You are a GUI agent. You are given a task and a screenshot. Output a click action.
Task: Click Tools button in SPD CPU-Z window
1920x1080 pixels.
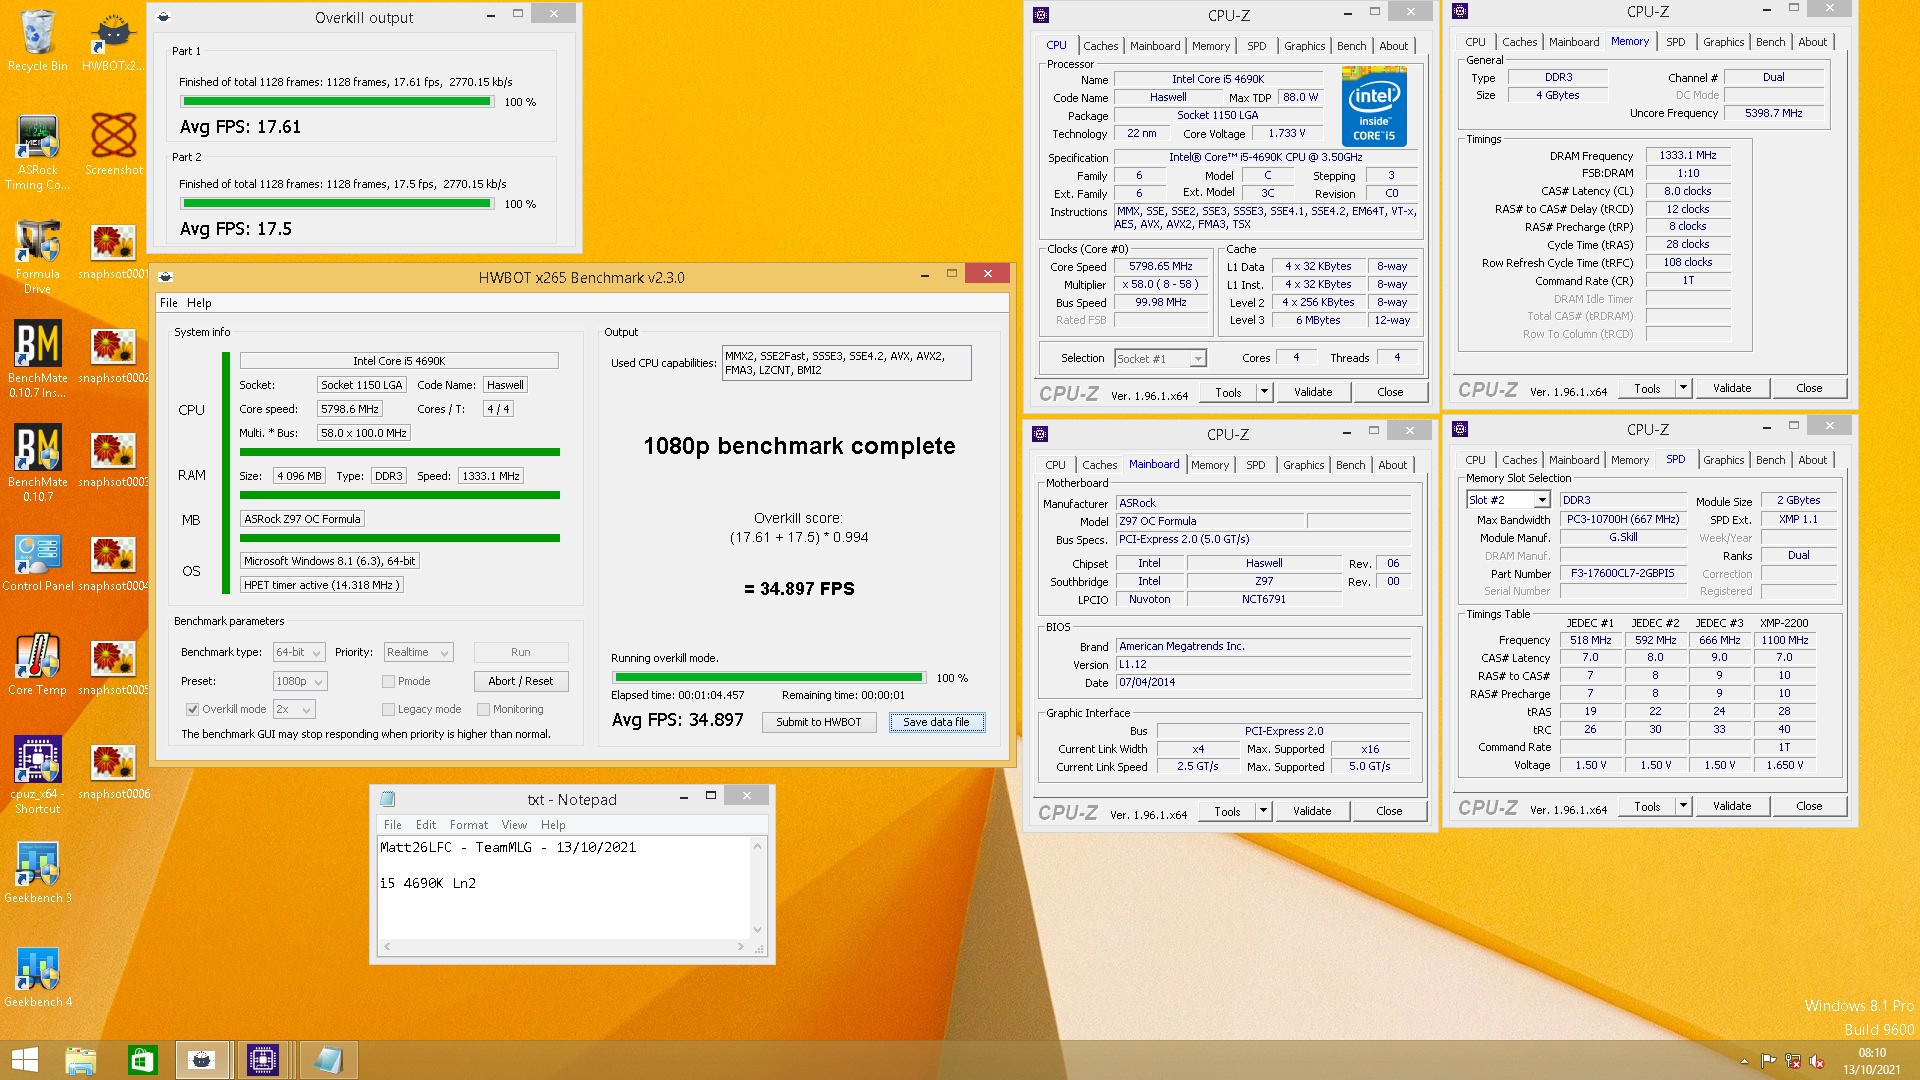coord(1647,807)
